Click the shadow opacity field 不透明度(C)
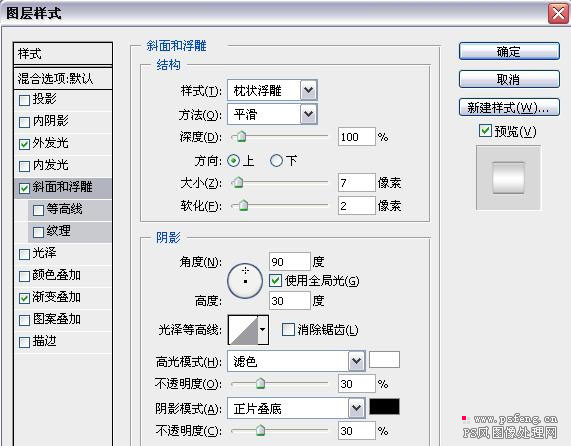The width and height of the screenshot is (571, 446). [x=357, y=431]
